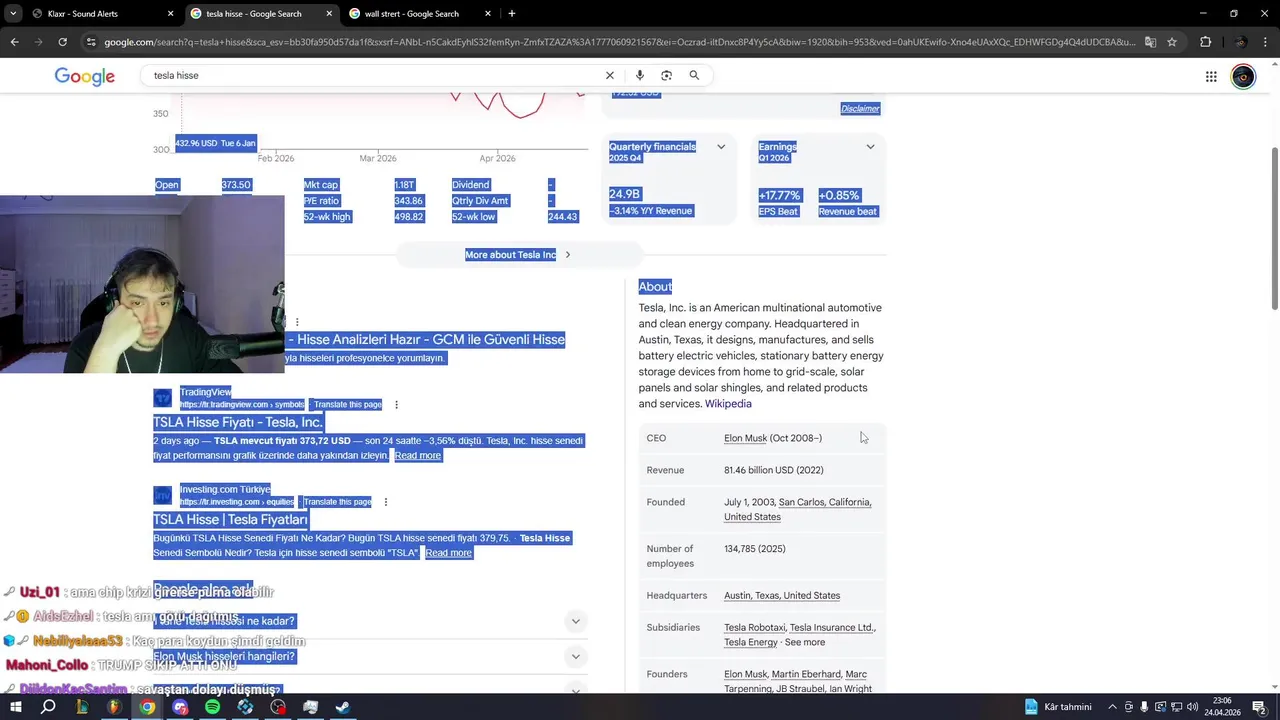Read more on the TradingView snippet
This screenshot has height=720, width=1280.
[x=418, y=456]
